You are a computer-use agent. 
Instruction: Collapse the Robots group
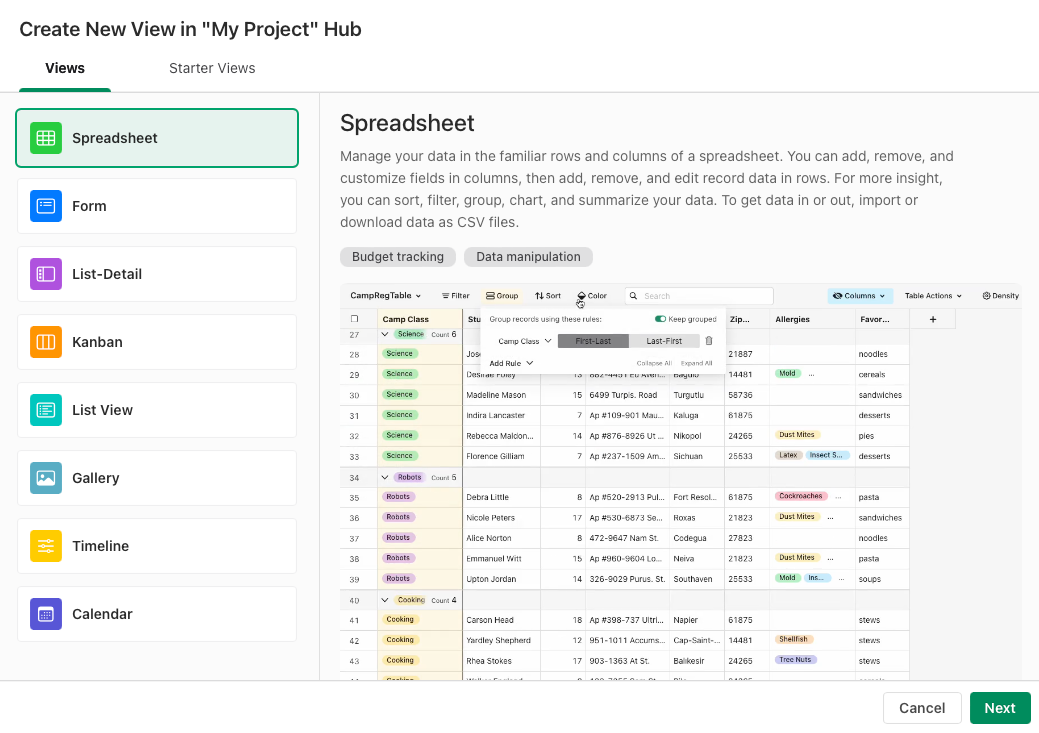[384, 477]
